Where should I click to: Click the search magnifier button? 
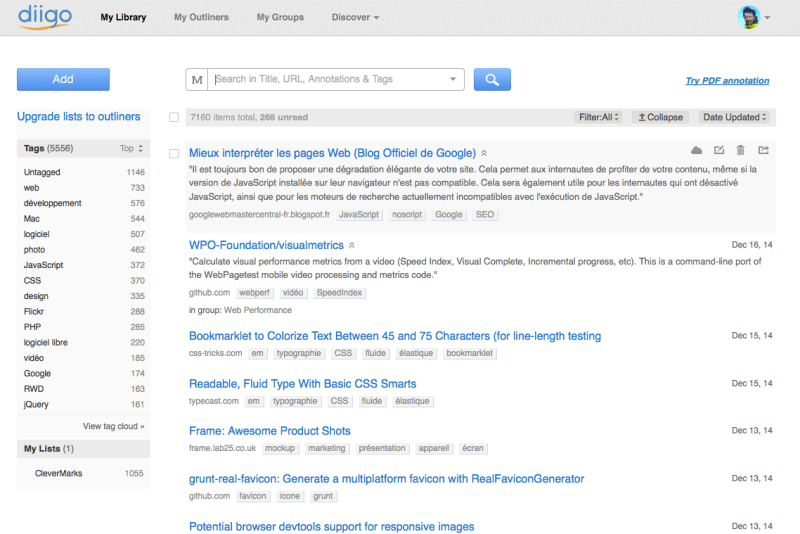[x=492, y=80]
